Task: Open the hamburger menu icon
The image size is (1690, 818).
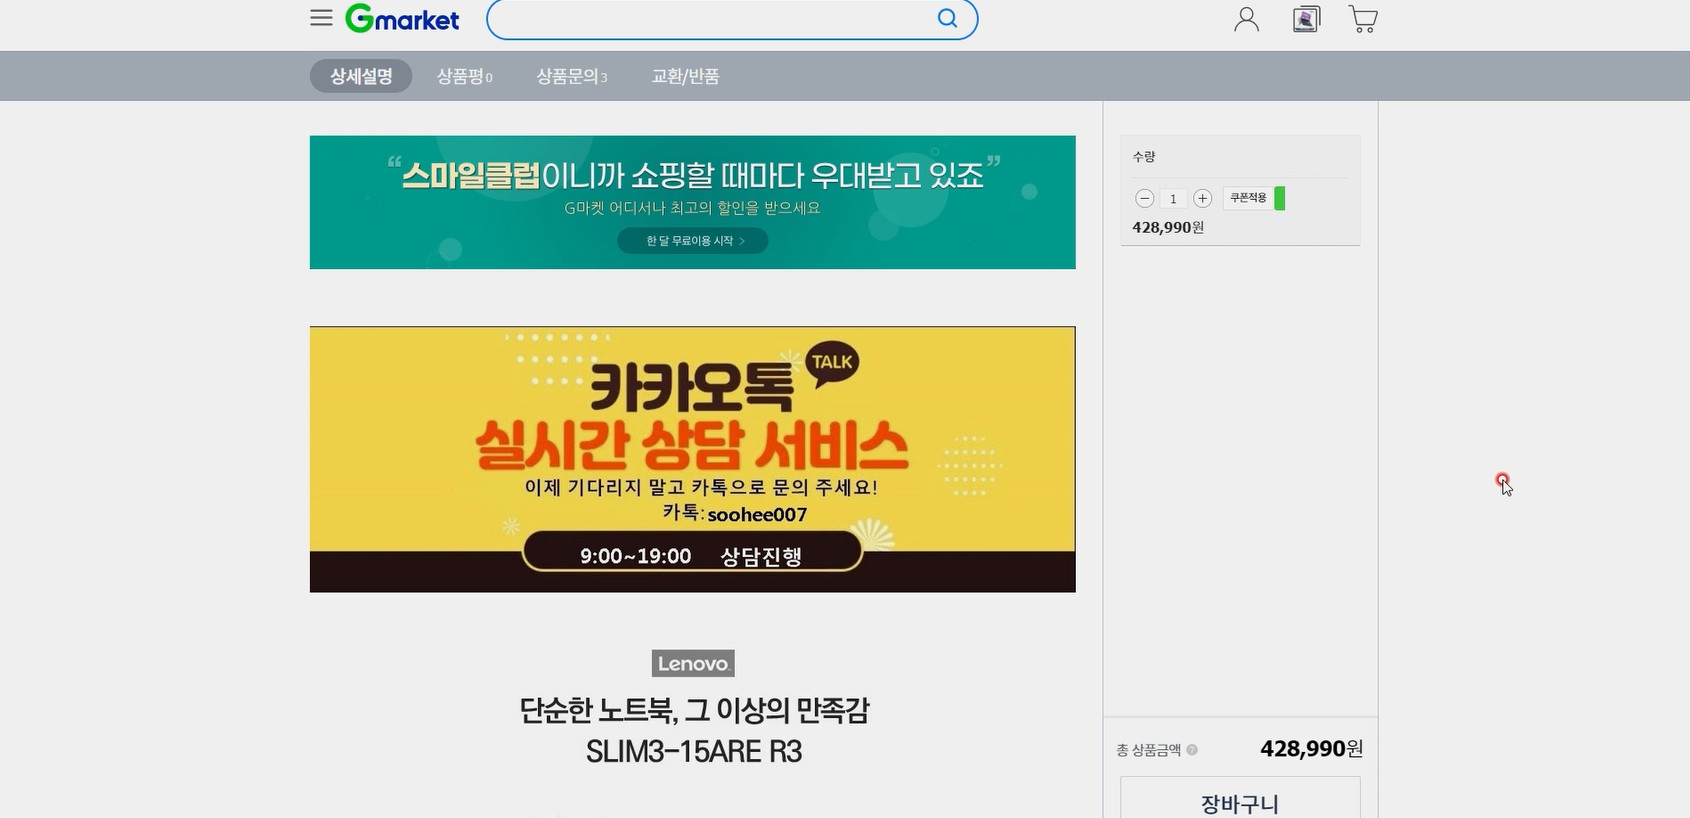Action: tap(321, 18)
